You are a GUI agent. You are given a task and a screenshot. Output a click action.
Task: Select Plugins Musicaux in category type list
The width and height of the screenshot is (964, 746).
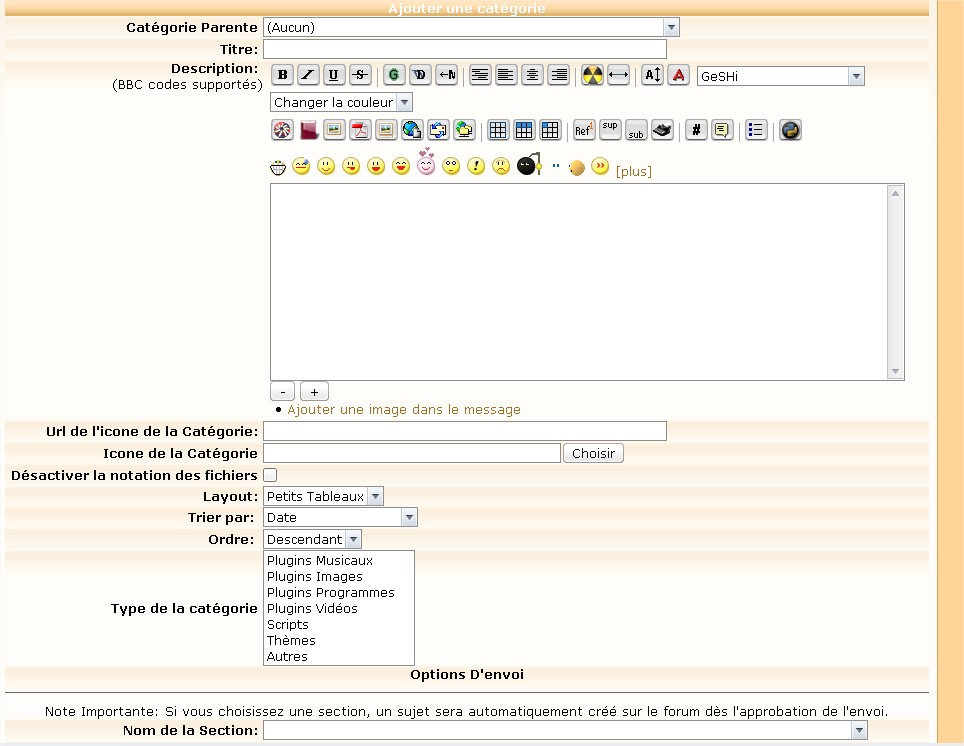(320, 561)
